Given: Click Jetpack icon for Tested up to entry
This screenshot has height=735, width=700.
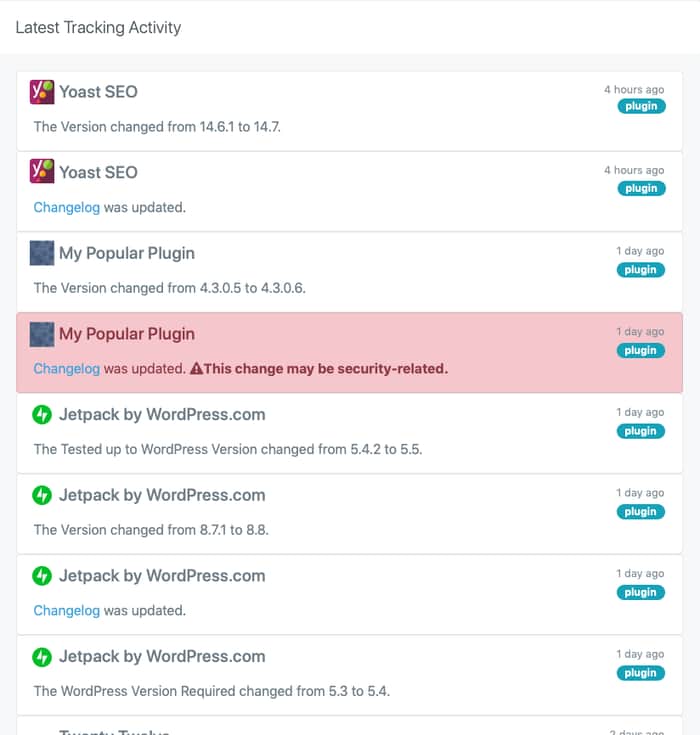Looking at the screenshot, I should point(42,415).
